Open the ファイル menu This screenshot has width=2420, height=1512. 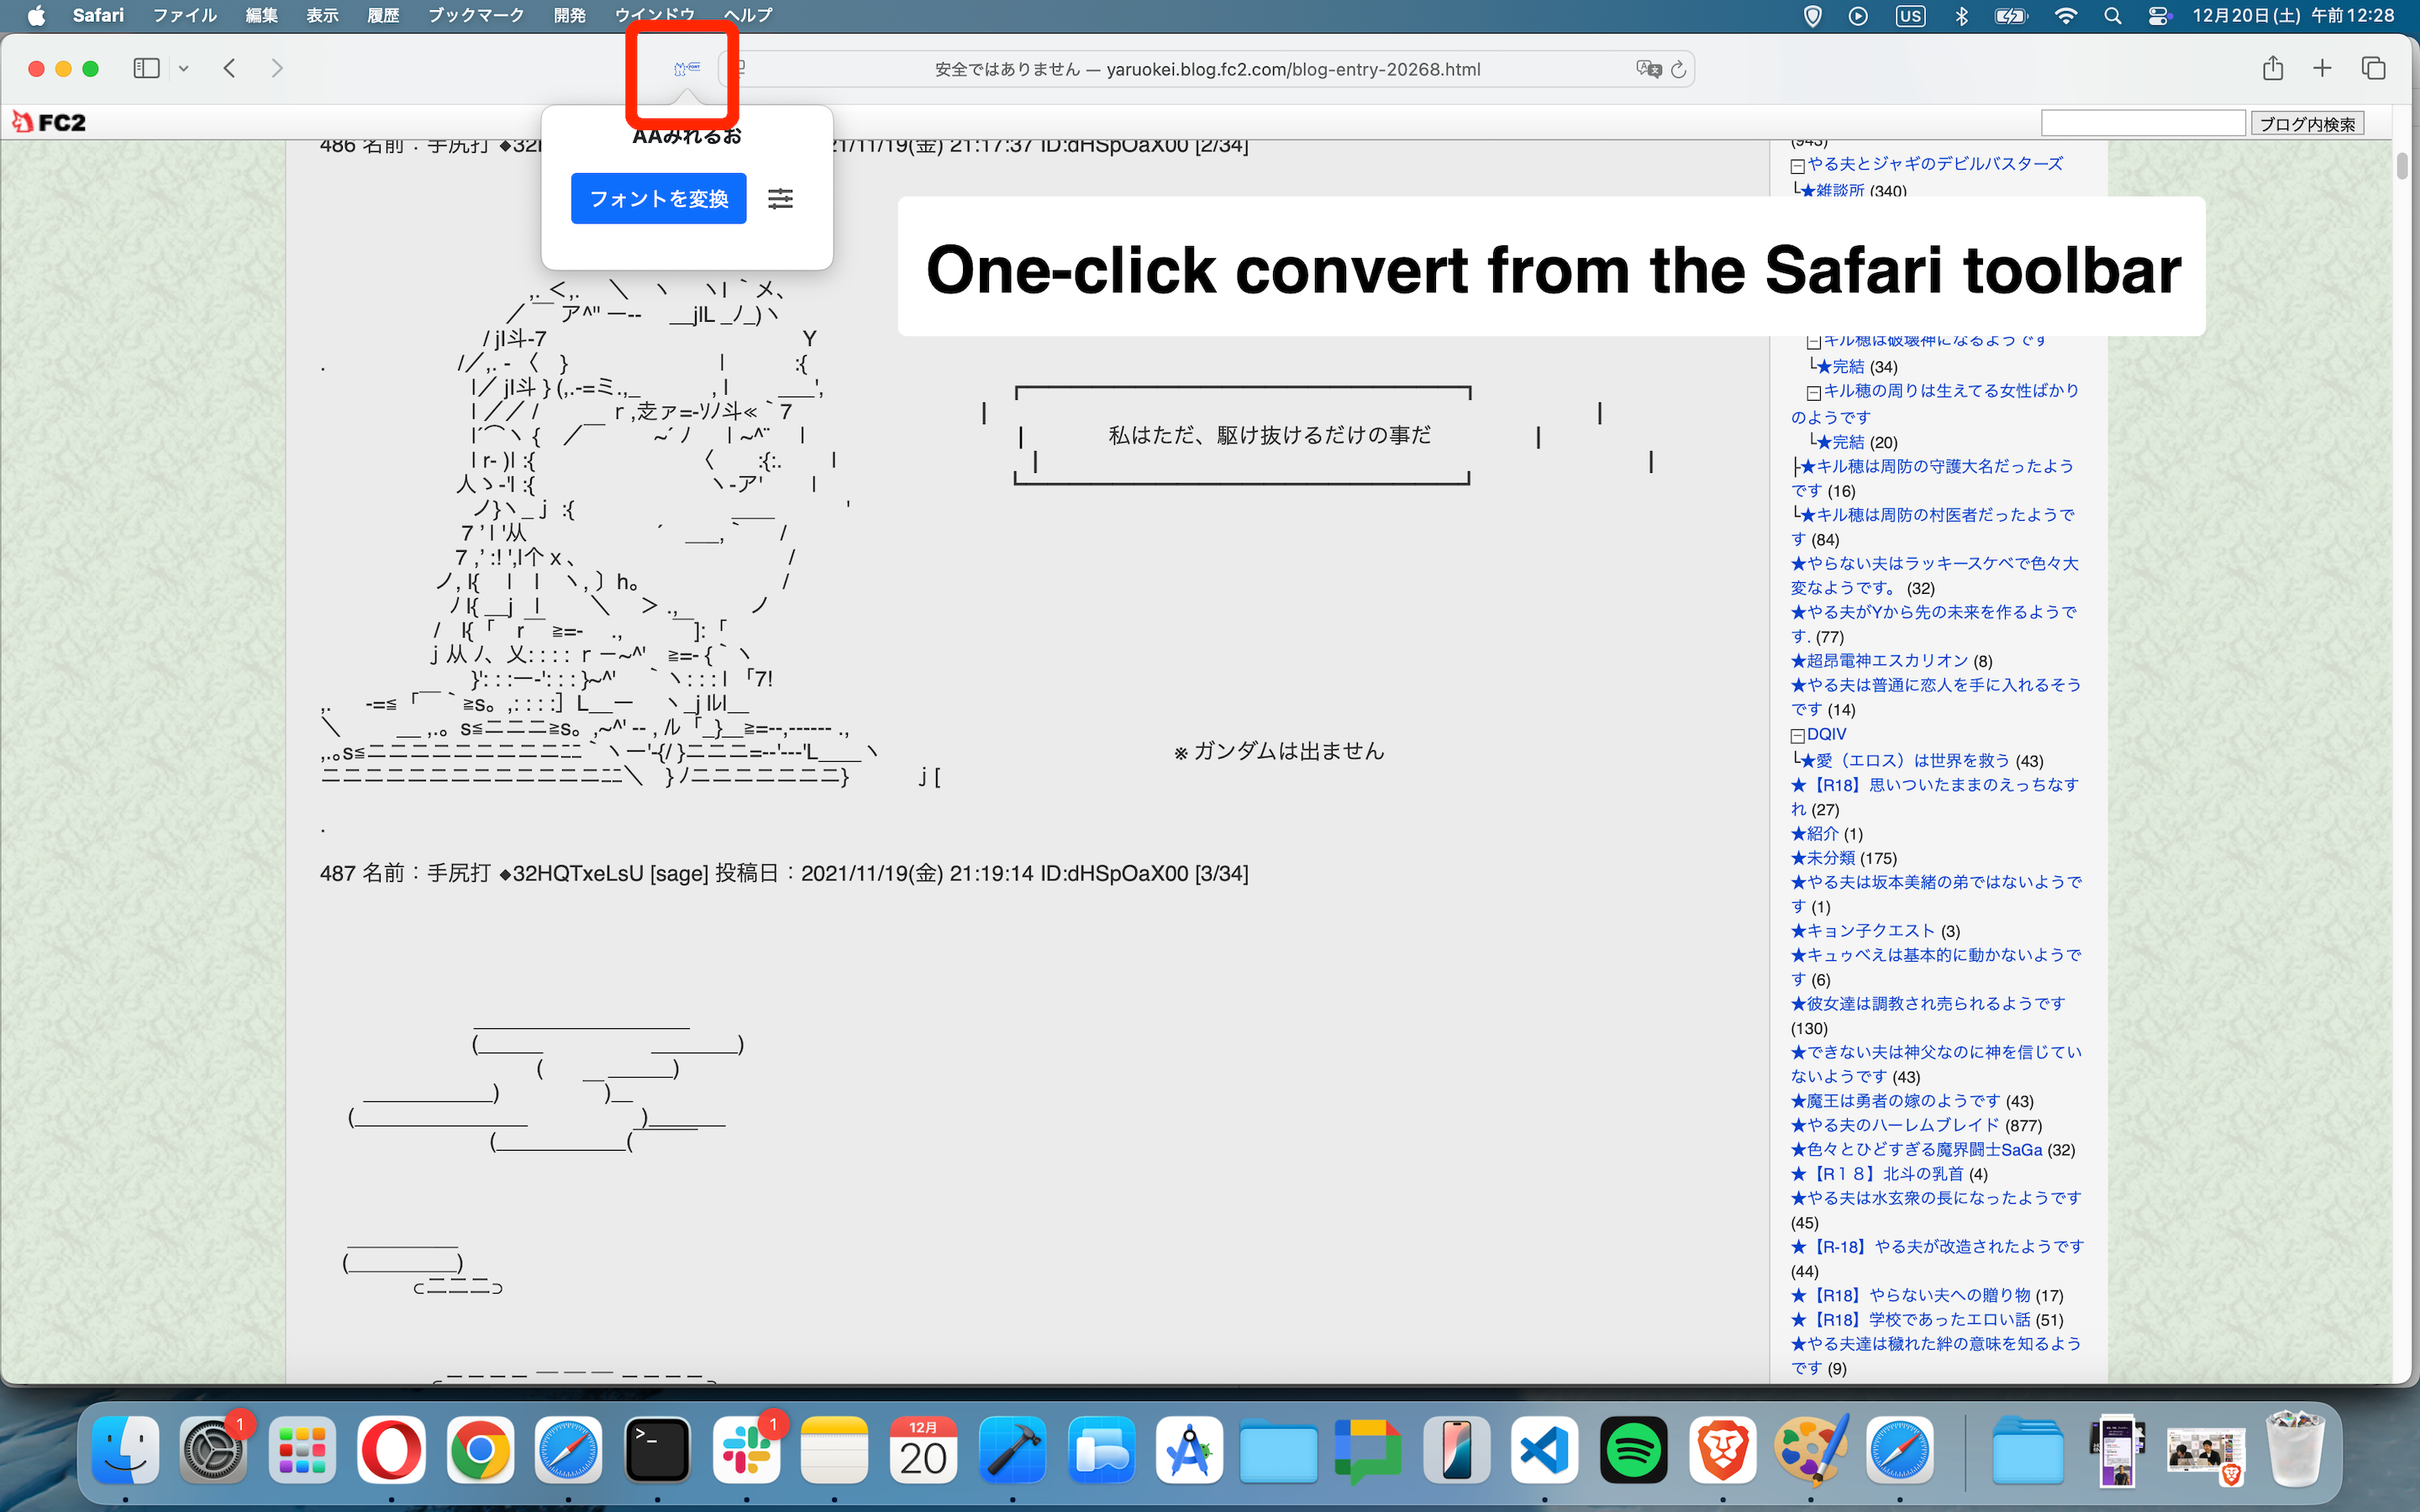[185, 15]
